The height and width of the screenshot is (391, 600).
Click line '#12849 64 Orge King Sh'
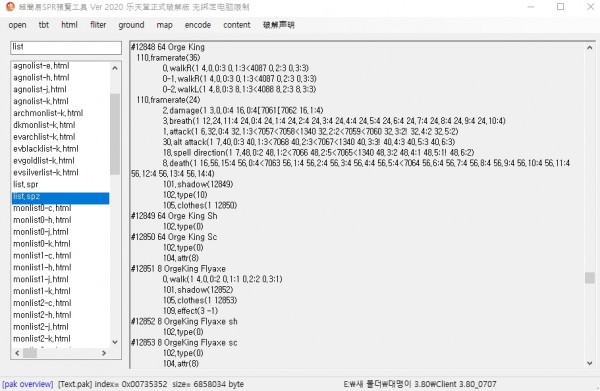pyautogui.click(x=174, y=216)
